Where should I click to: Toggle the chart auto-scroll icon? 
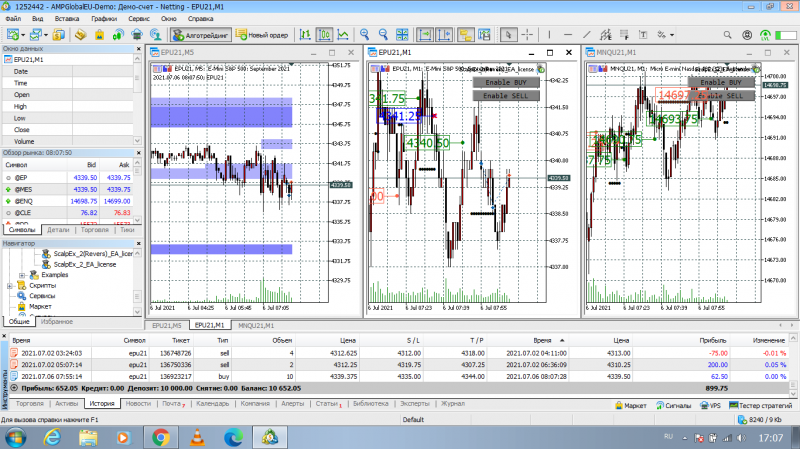[x=425, y=35]
